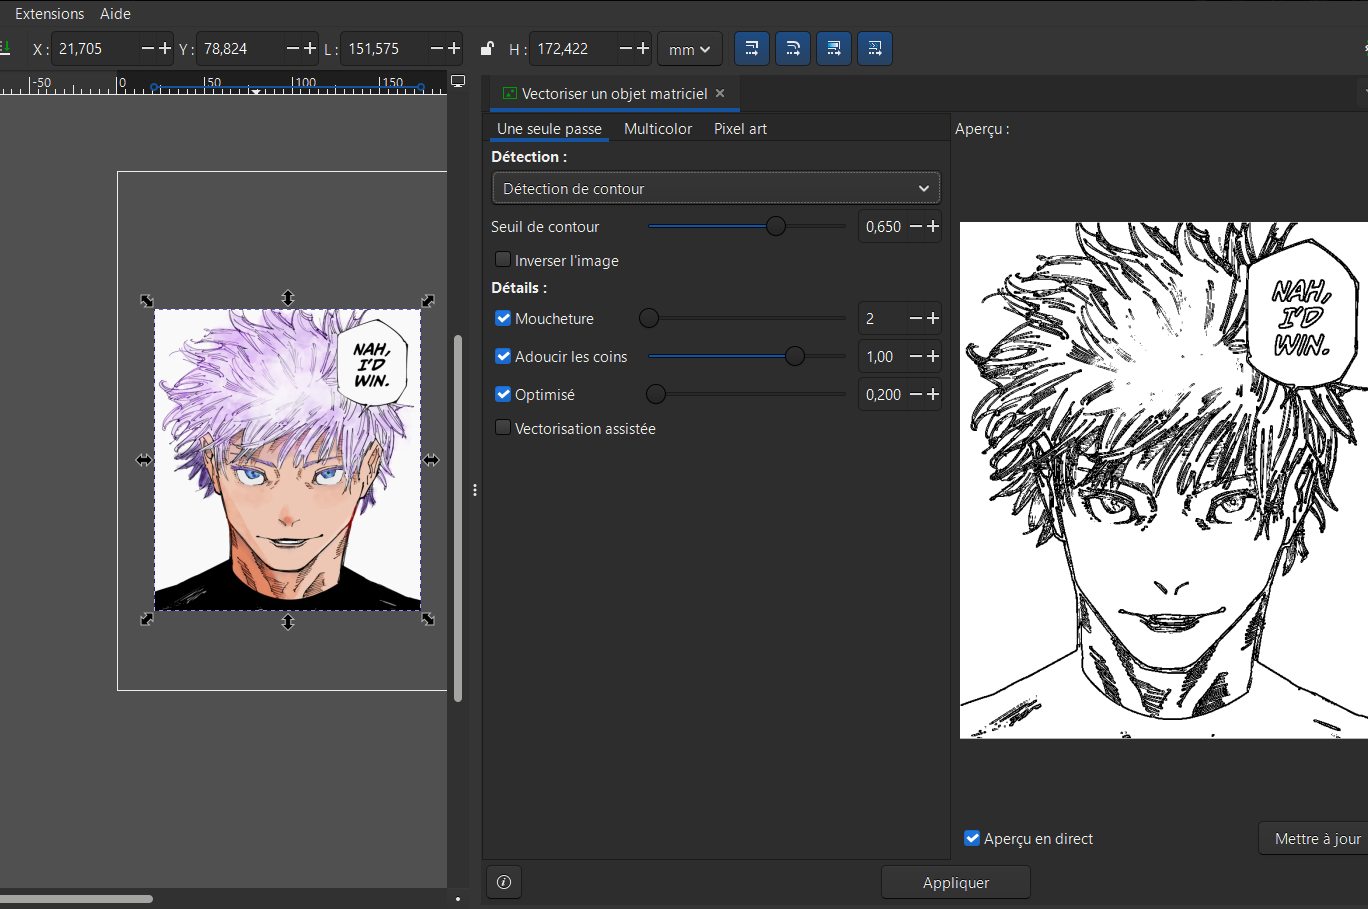Toggle scale stroke width when resizing

pyautogui.click(x=752, y=48)
